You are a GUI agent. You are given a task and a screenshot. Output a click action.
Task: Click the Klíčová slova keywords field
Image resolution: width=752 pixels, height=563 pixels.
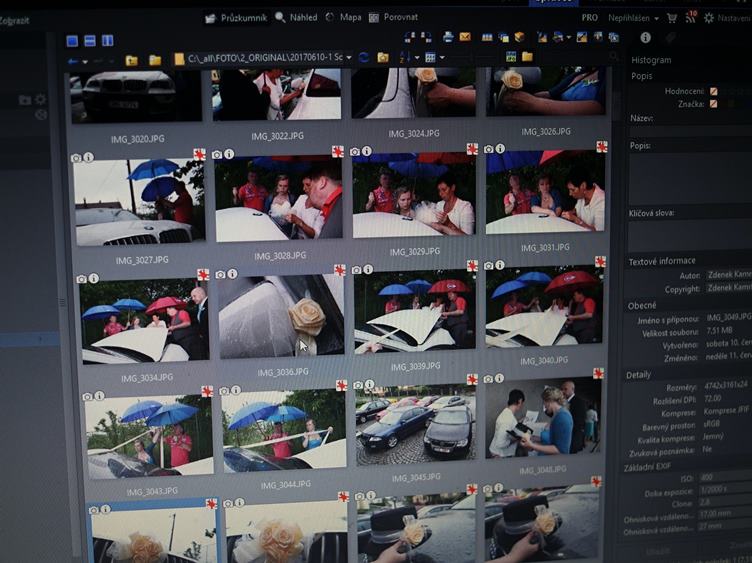(x=691, y=235)
